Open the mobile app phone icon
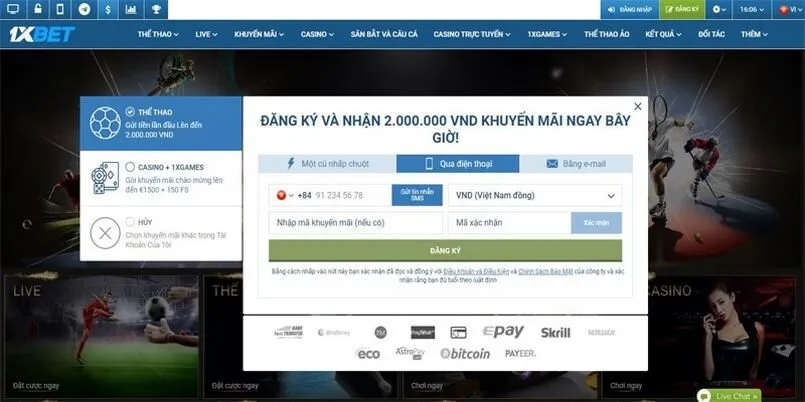805x402 pixels. pos(60,9)
